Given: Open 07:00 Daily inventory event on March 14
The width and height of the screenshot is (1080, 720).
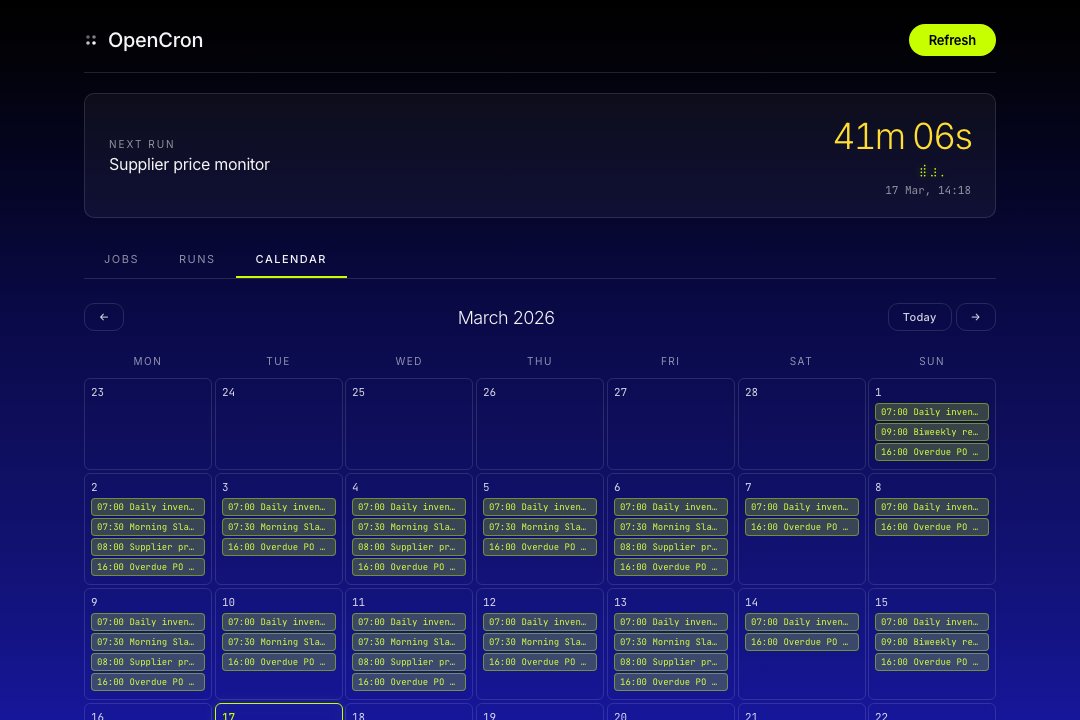Looking at the screenshot, I should click(x=802, y=622).
